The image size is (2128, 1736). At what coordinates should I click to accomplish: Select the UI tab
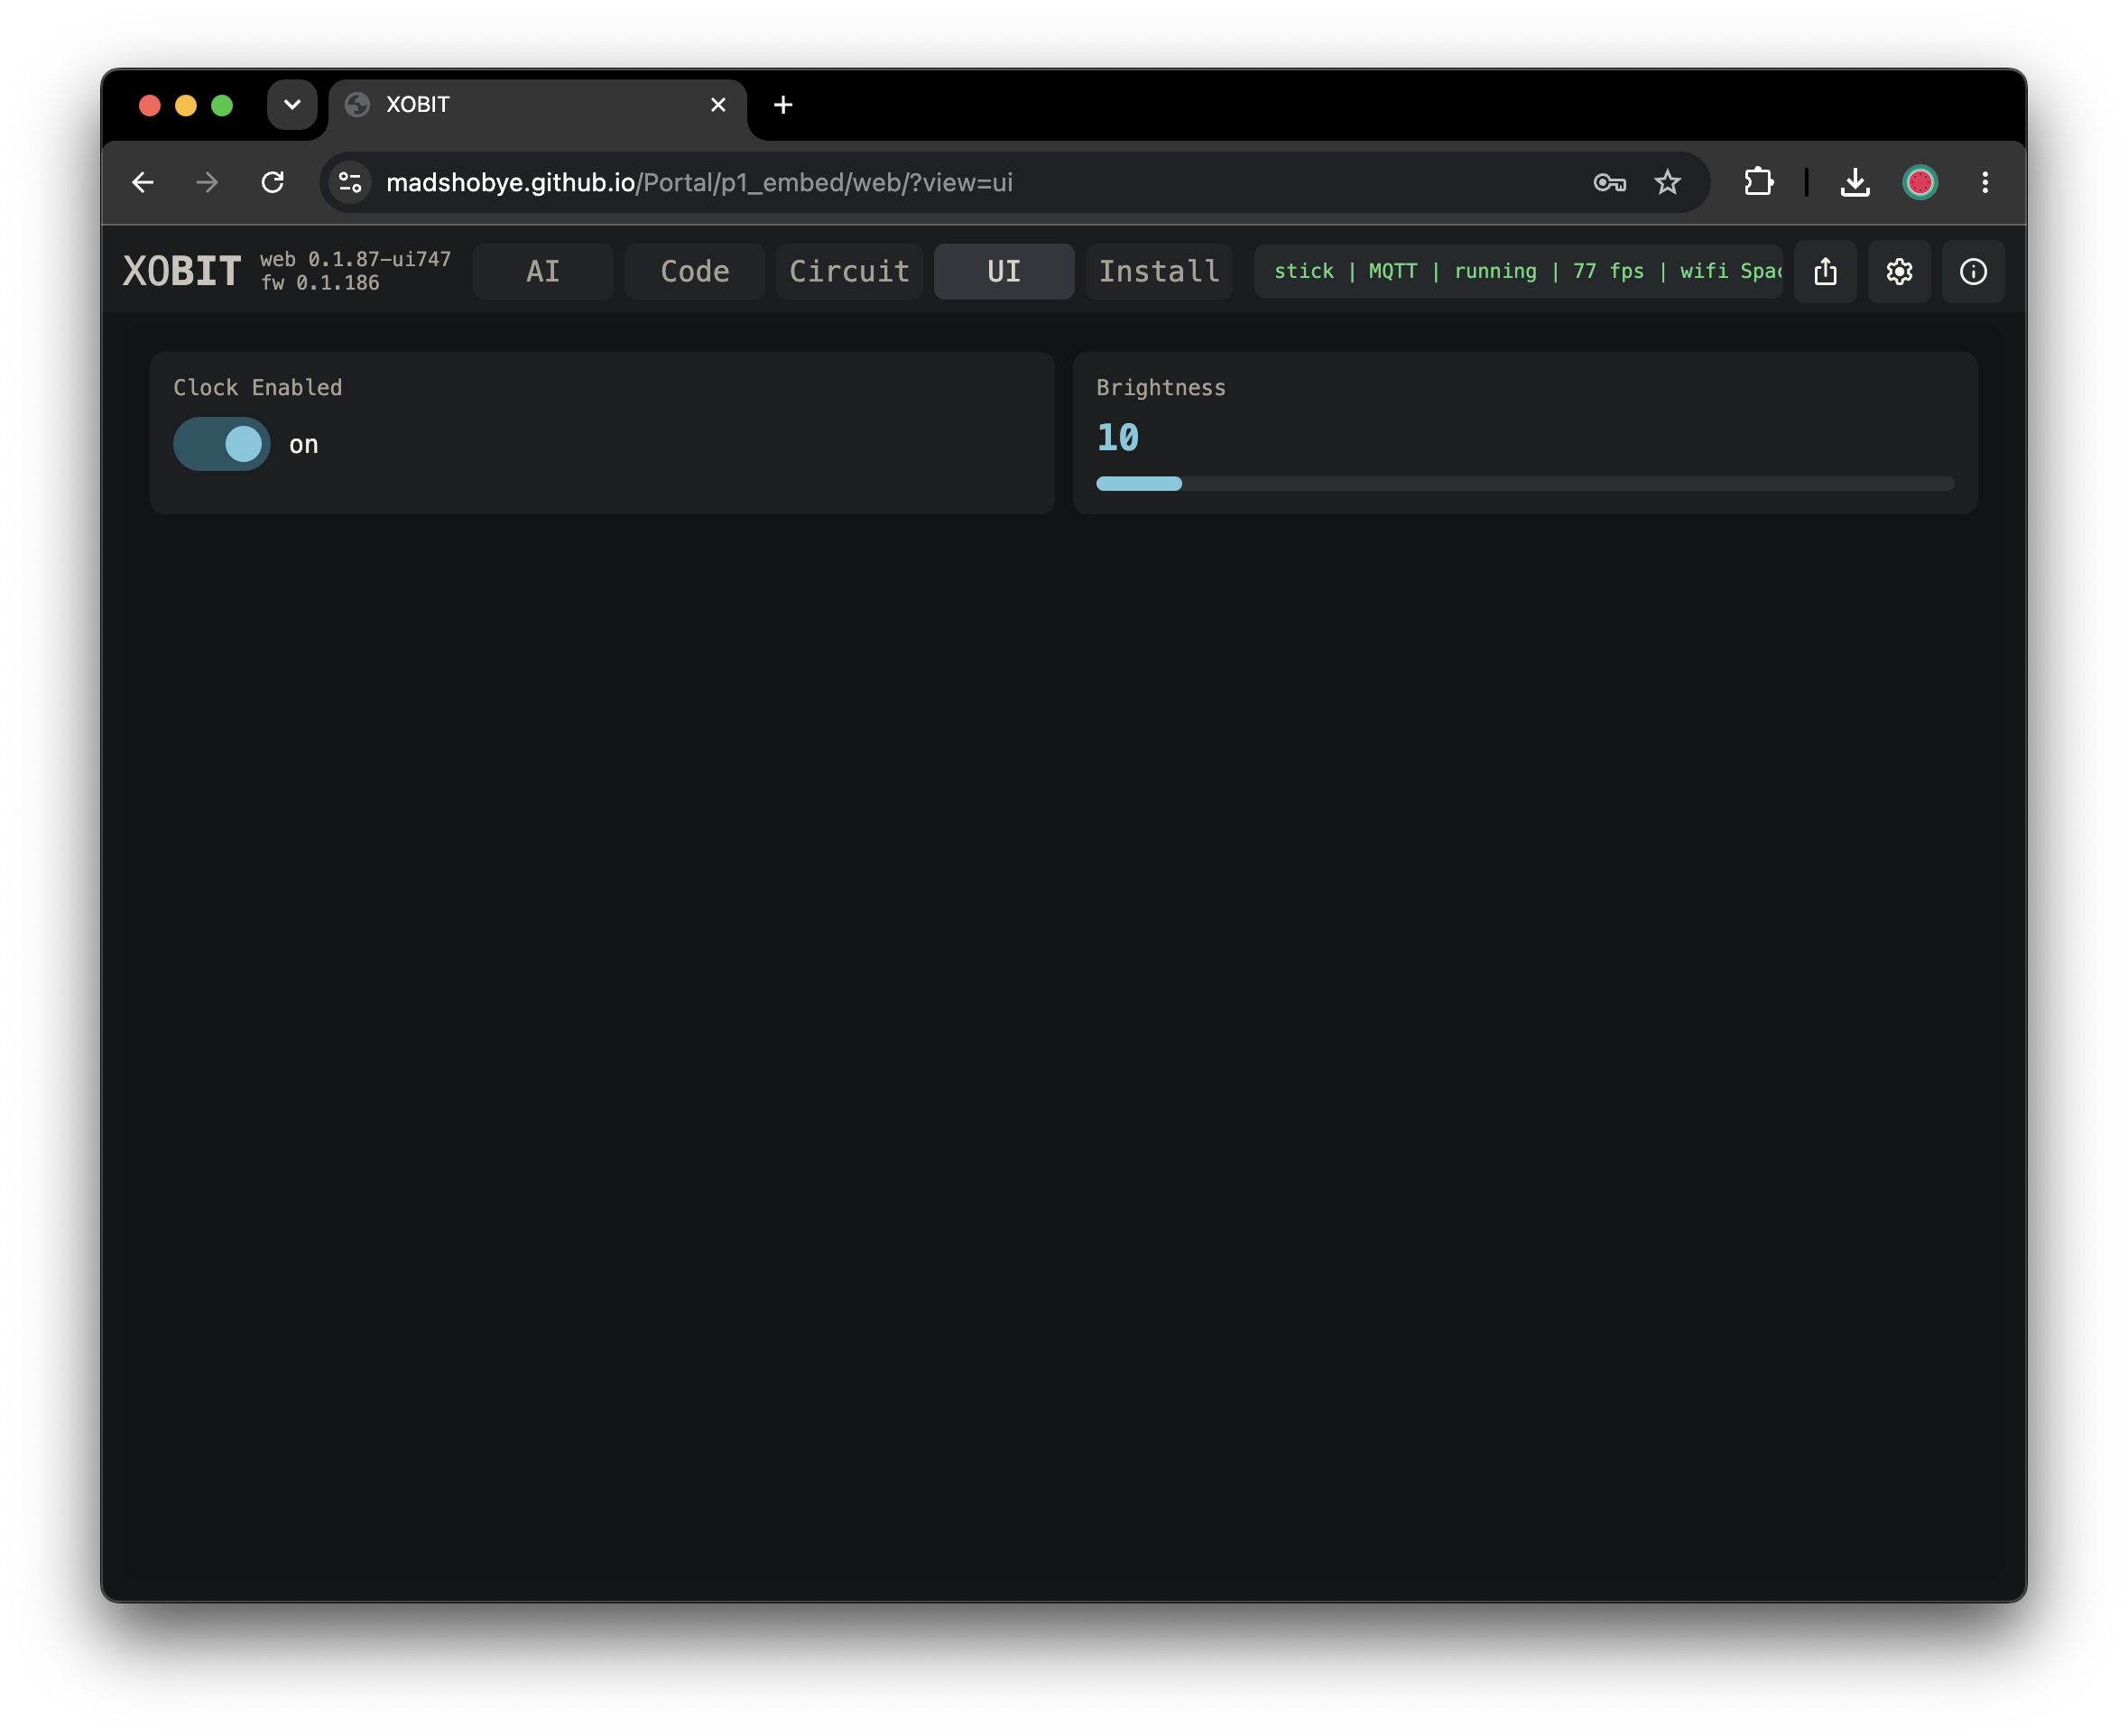pos(1004,271)
